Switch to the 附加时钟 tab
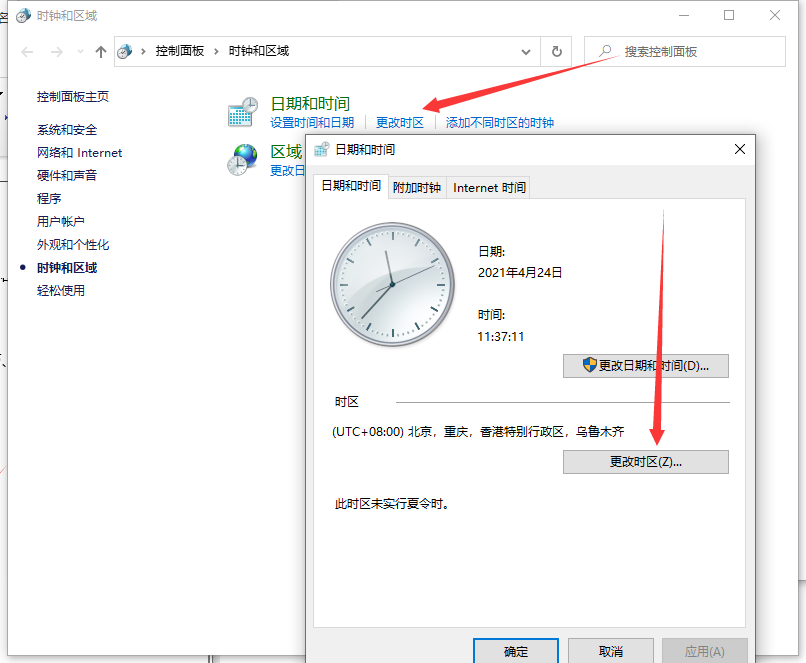Screen dimensions: 806x663 [417, 187]
